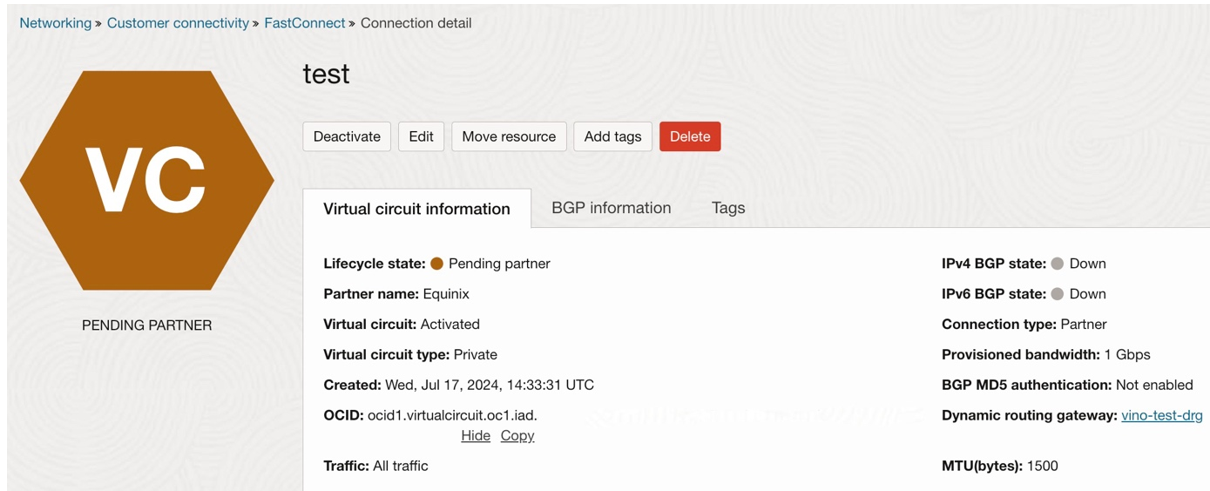Image resolution: width=1210 pixels, height=491 pixels.
Task: Open the Tags tab
Action: point(728,208)
